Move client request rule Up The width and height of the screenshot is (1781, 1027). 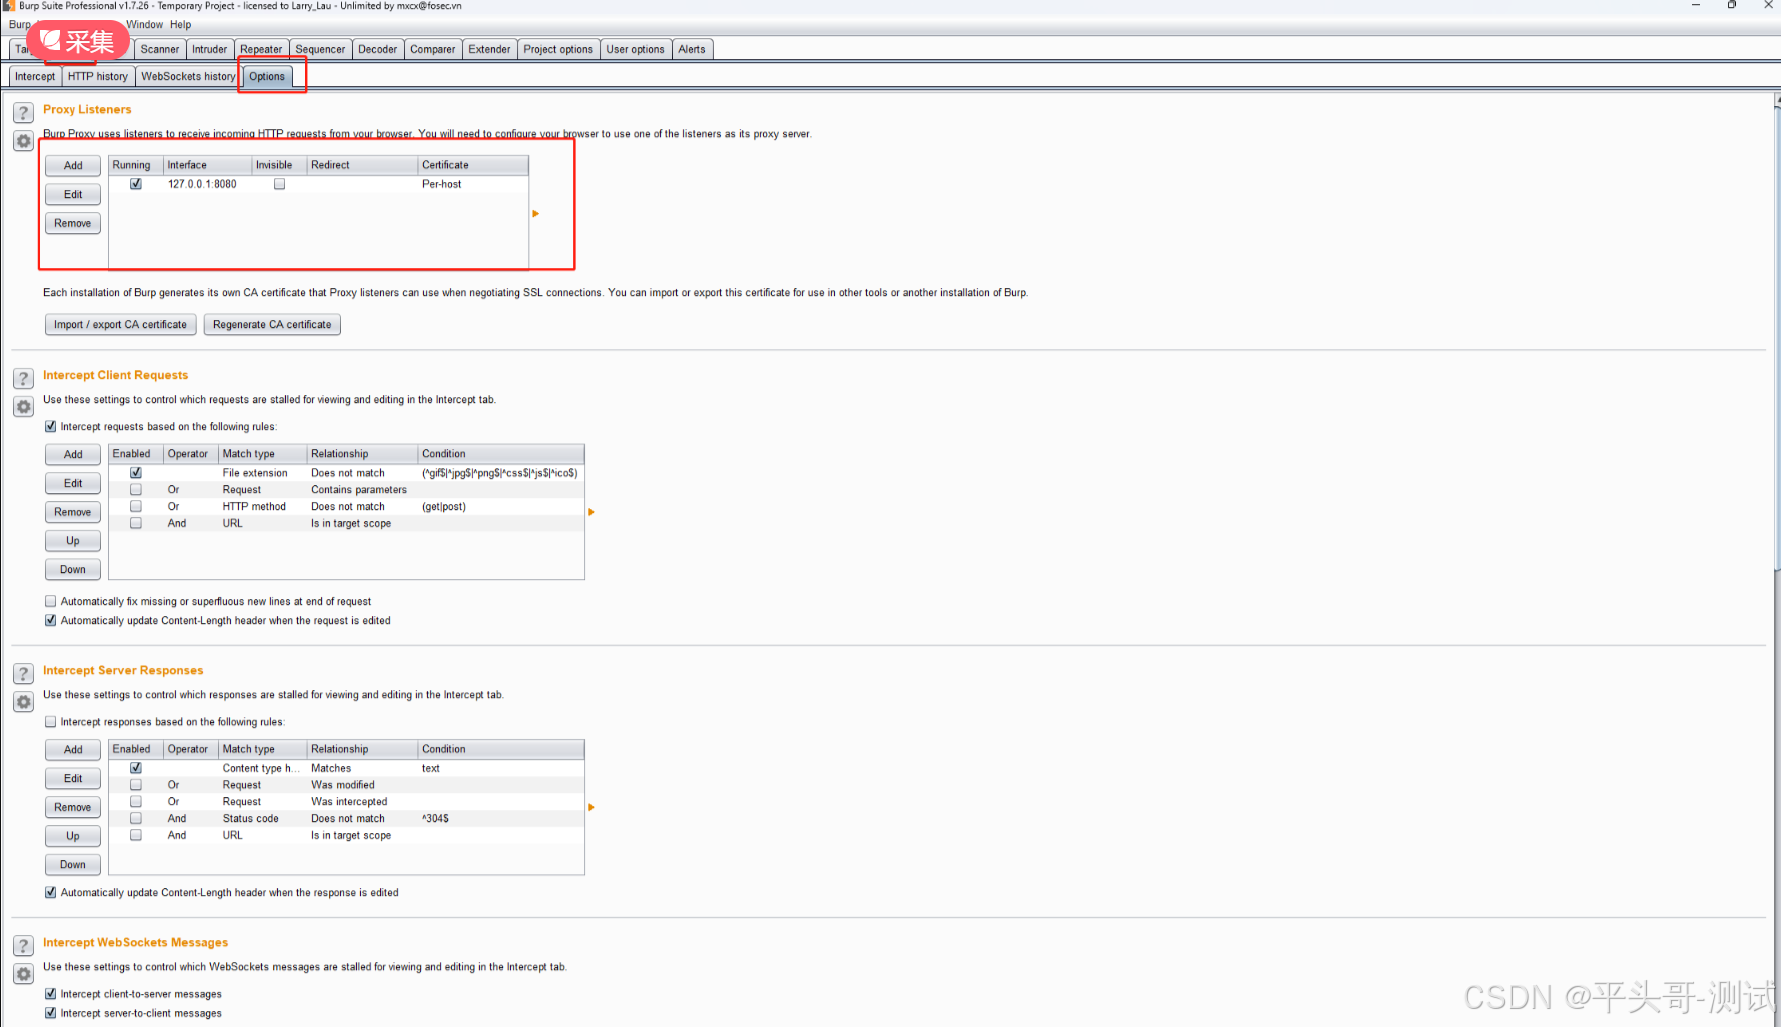[73, 541]
